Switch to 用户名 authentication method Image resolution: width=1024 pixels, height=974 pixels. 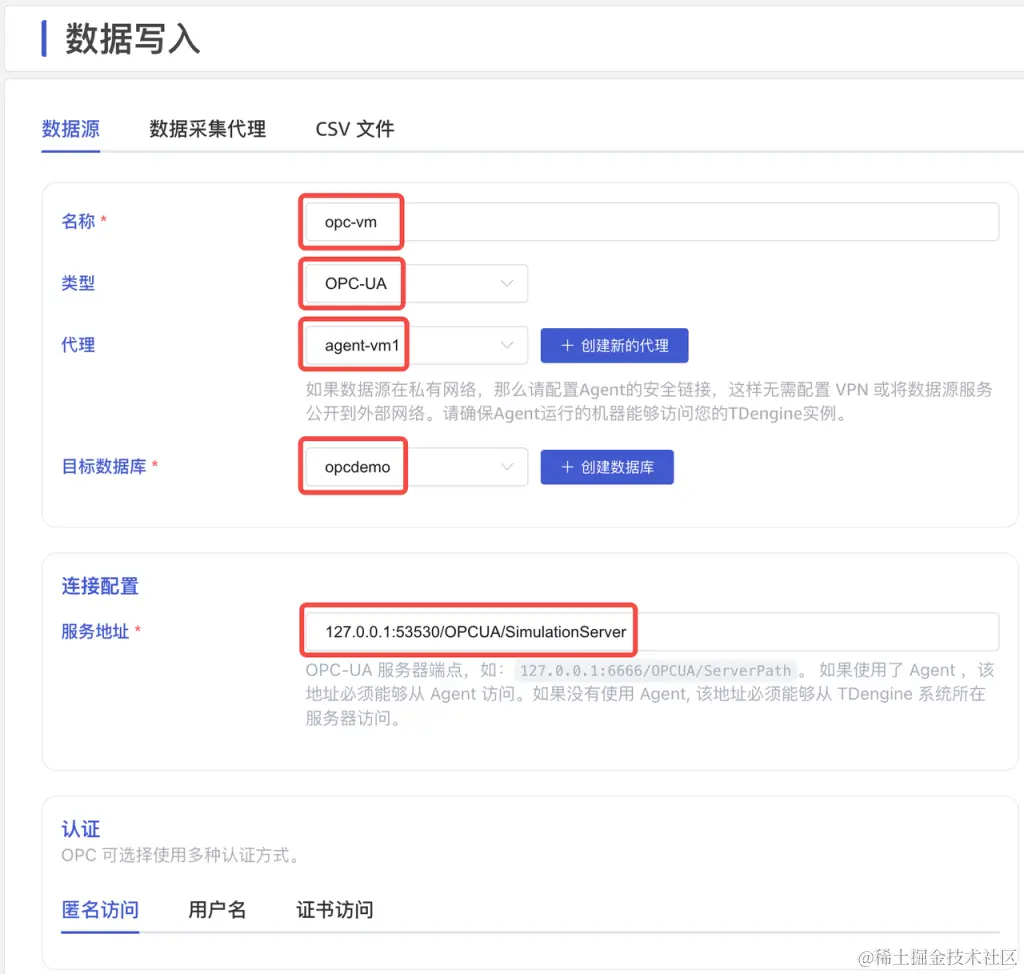[216, 910]
